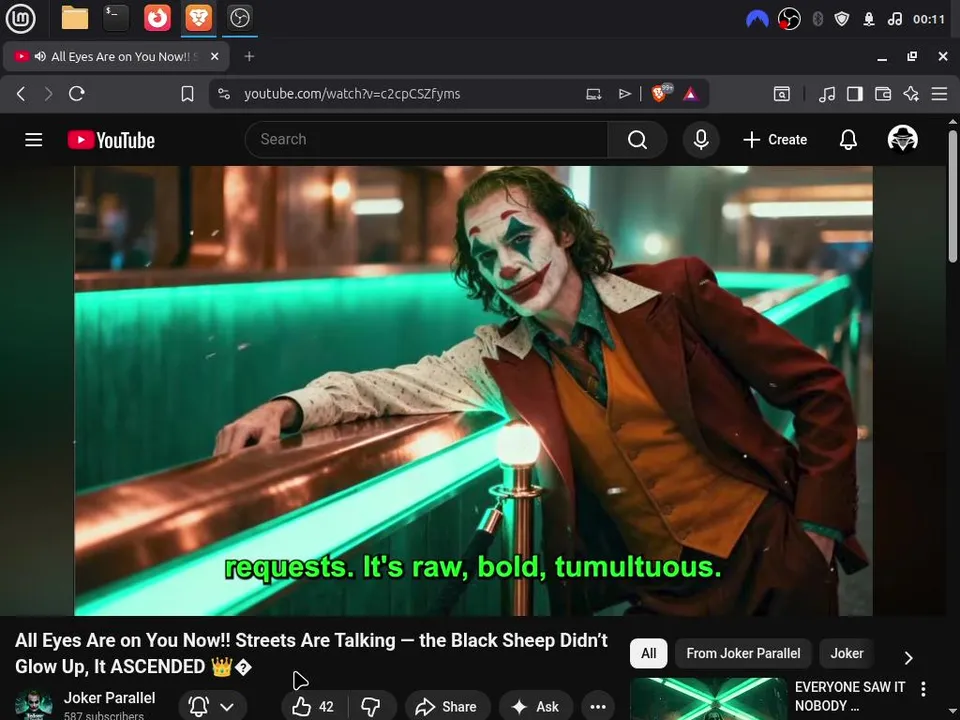
Task: Open the Create menu
Action: (775, 140)
